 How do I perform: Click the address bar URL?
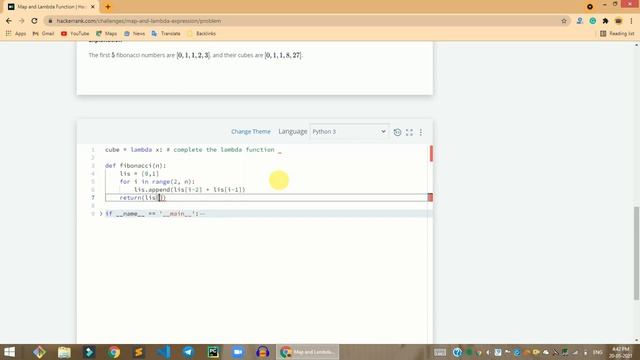click(139, 21)
